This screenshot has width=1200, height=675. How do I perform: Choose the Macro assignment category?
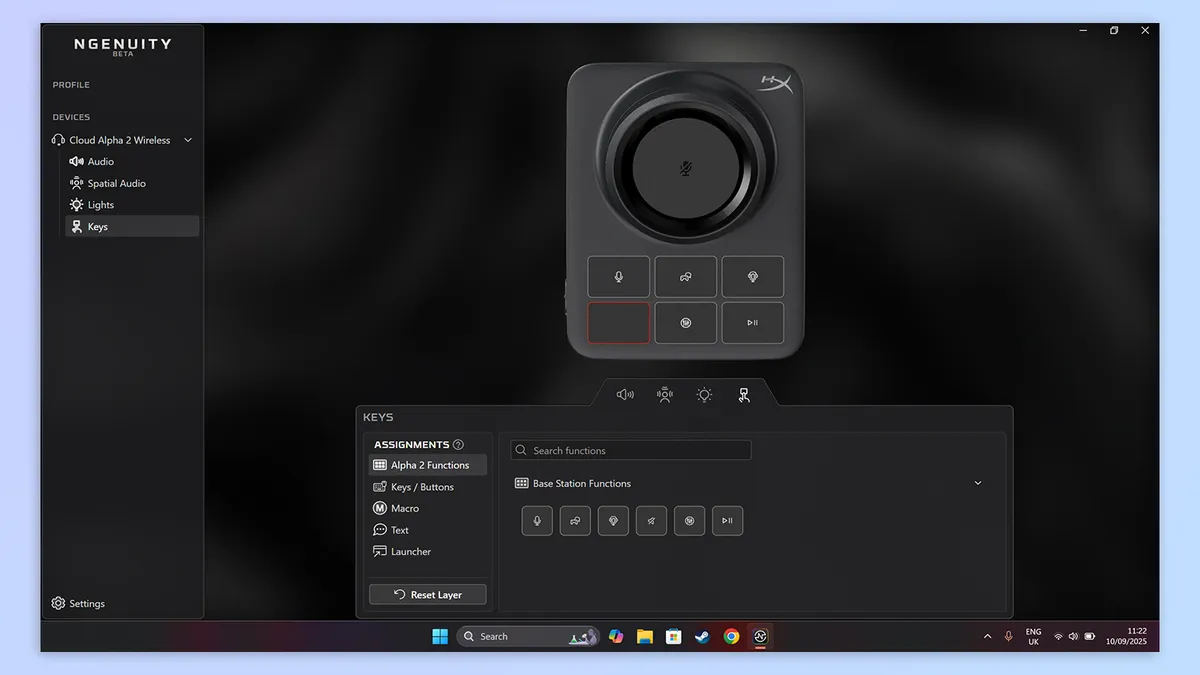pyautogui.click(x=404, y=508)
